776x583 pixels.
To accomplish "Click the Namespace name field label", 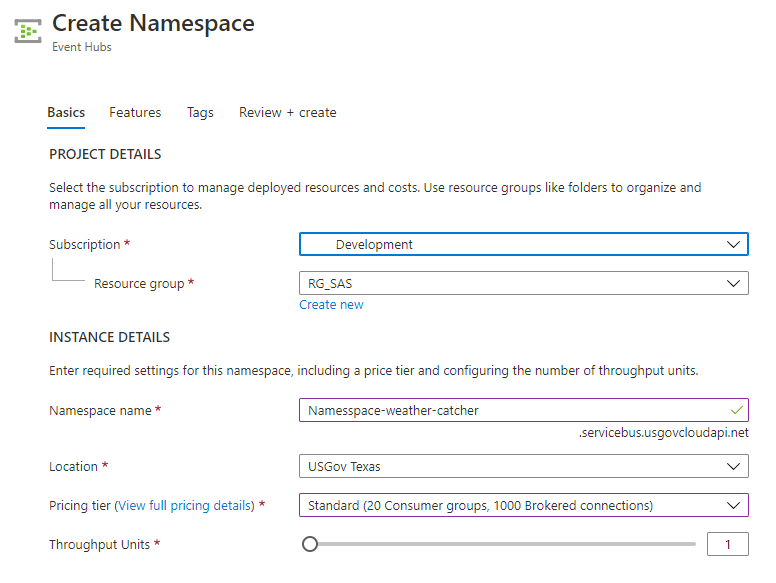I will [x=100, y=411].
